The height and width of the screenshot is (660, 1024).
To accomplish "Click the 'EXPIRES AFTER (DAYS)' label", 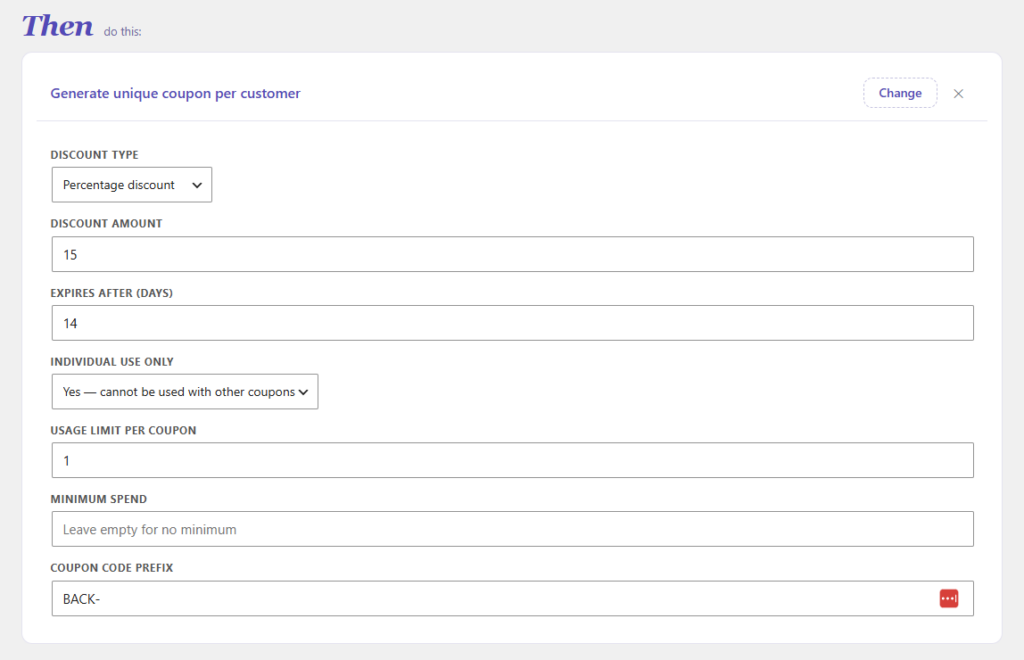I will (112, 293).
